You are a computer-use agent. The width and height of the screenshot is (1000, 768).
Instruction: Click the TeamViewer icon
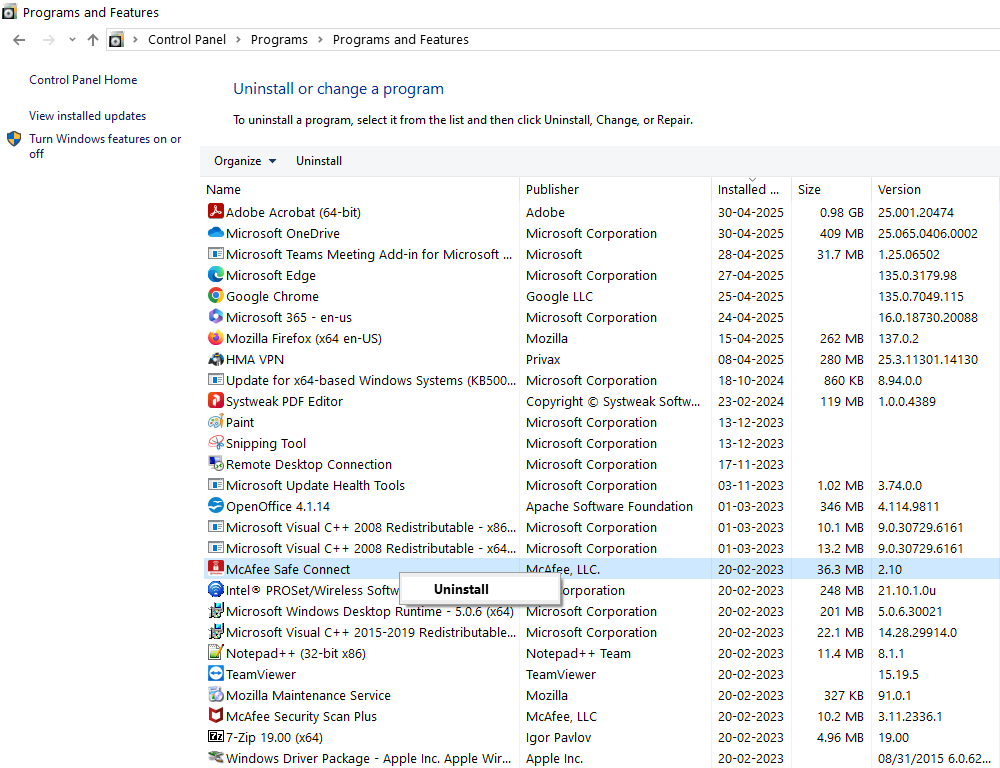(x=216, y=674)
